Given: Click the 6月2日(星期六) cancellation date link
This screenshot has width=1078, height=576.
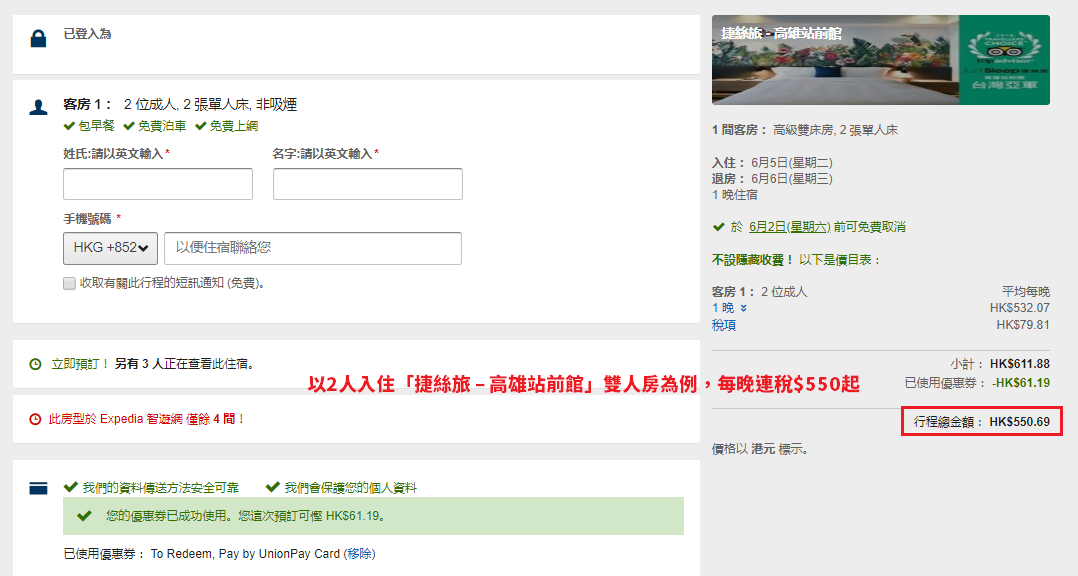Looking at the screenshot, I should pyautogui.click(x=789, y=227).
